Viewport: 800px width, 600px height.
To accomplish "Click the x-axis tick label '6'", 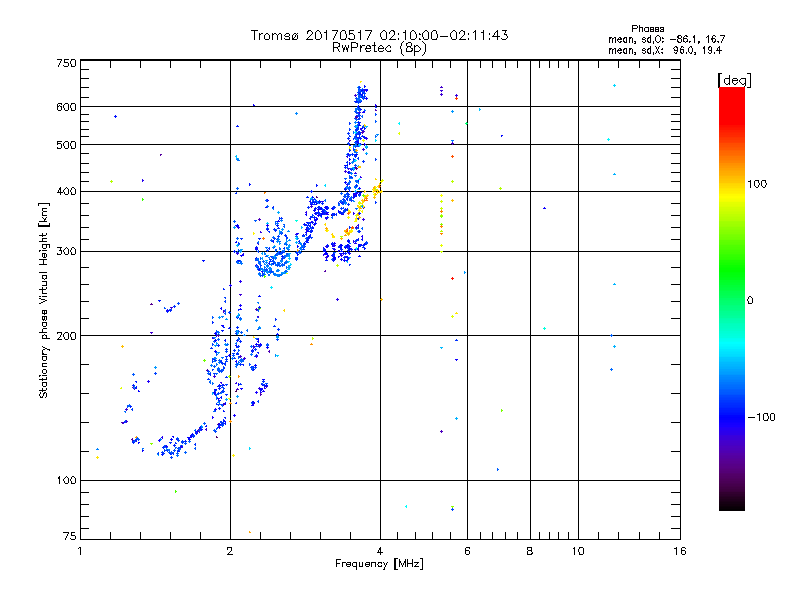I will coord(467,551).
